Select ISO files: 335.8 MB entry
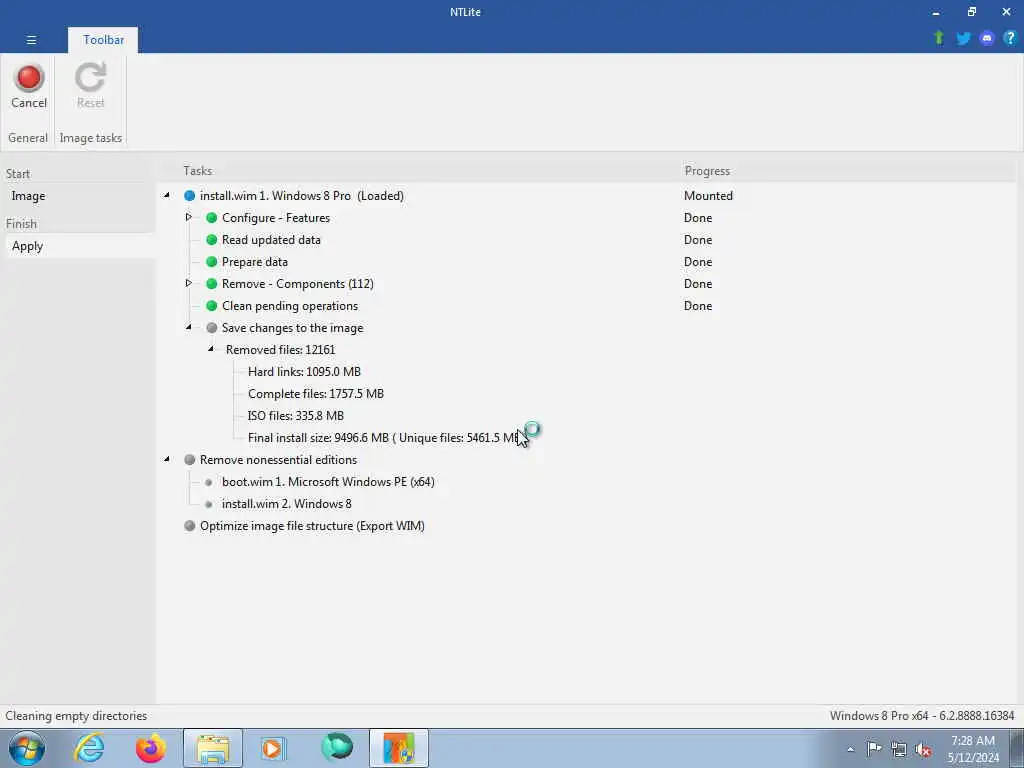The height and width of the screenshot is (768, 1024). (x=296, y=416)
